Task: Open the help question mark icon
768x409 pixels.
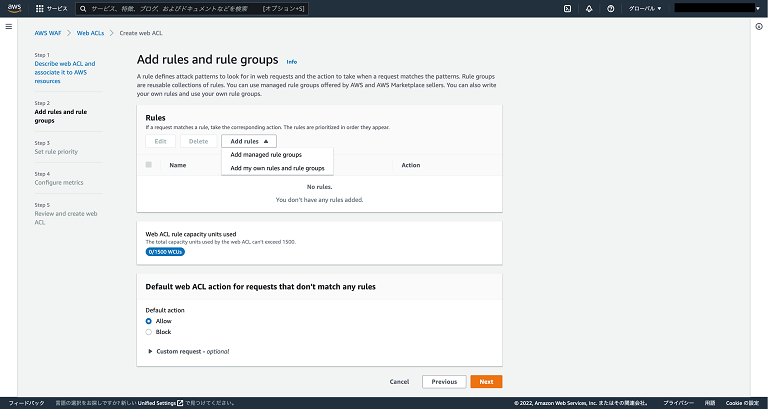Action: 610,8
